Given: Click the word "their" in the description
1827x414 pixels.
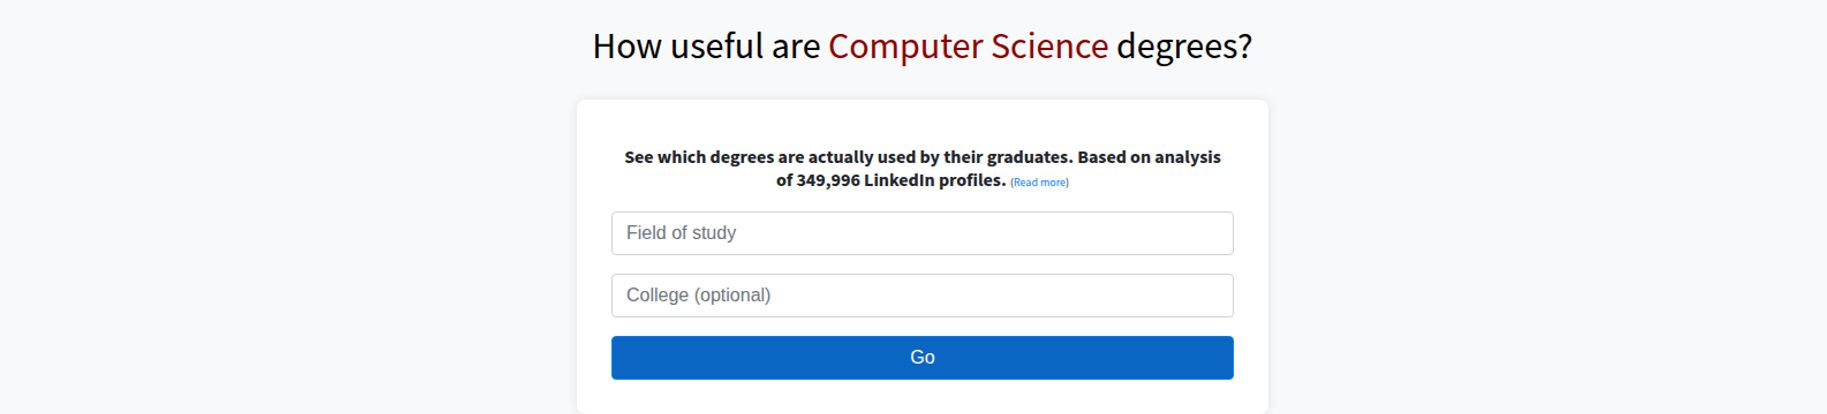Looking at the screenshot, I should pyautogui.click(x=963, y=157).
